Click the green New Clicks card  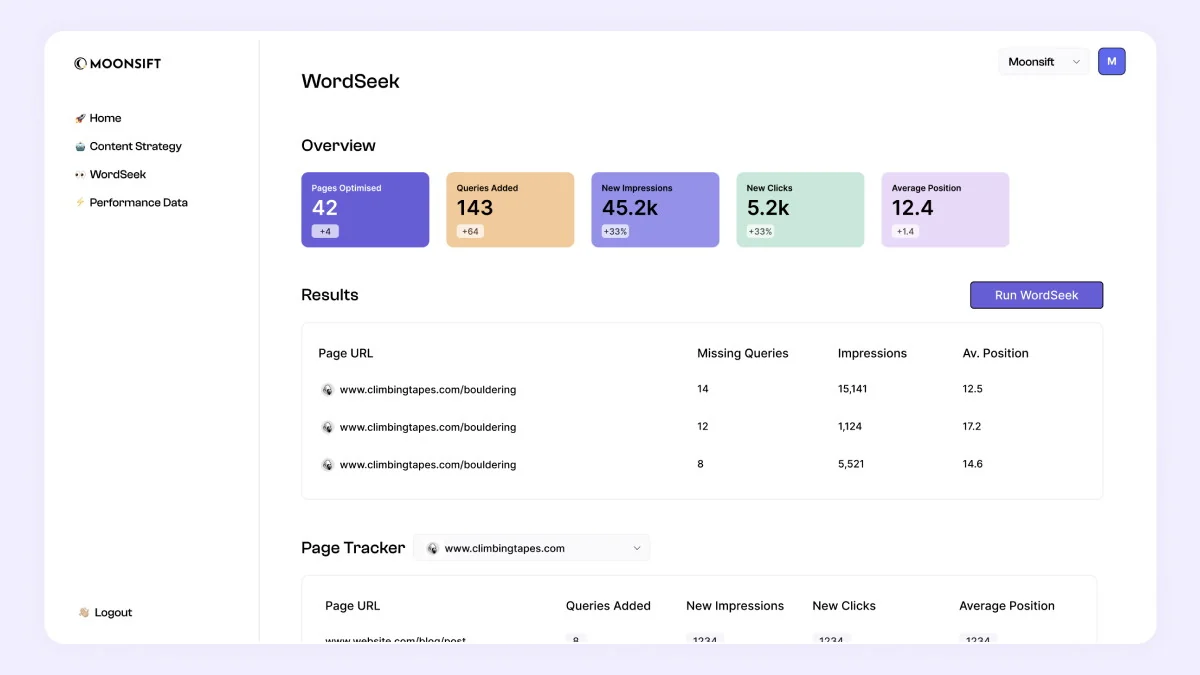(x=800, y=210)
